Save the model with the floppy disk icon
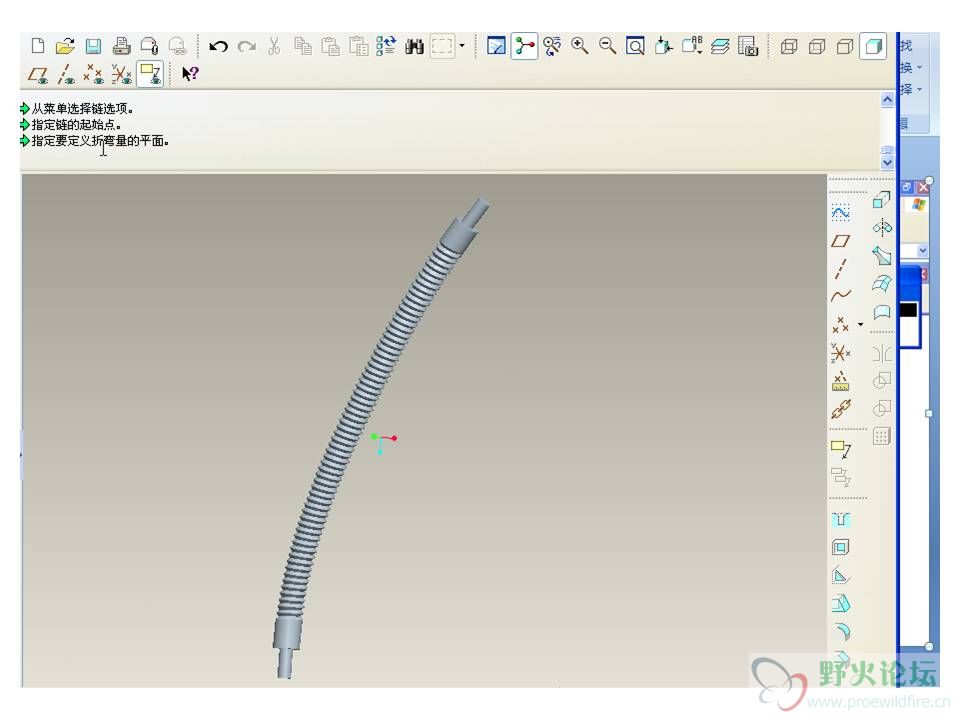960x720 pixels. (93, 47)
